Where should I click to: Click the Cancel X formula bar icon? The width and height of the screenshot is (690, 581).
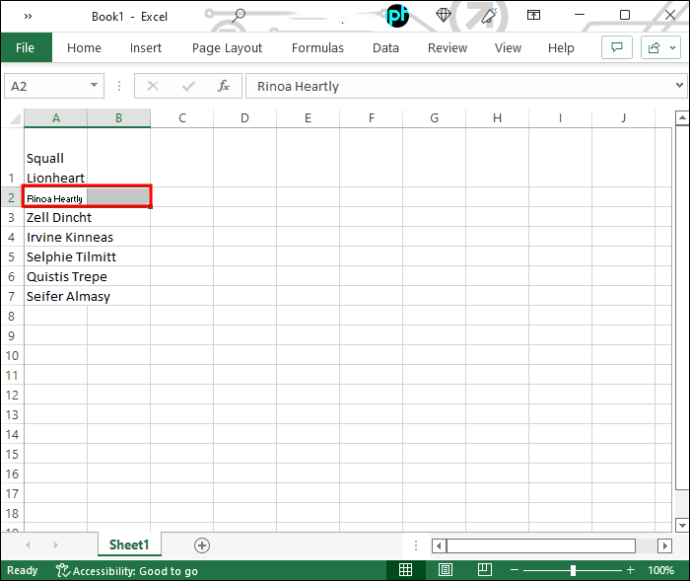click(153, 86)
